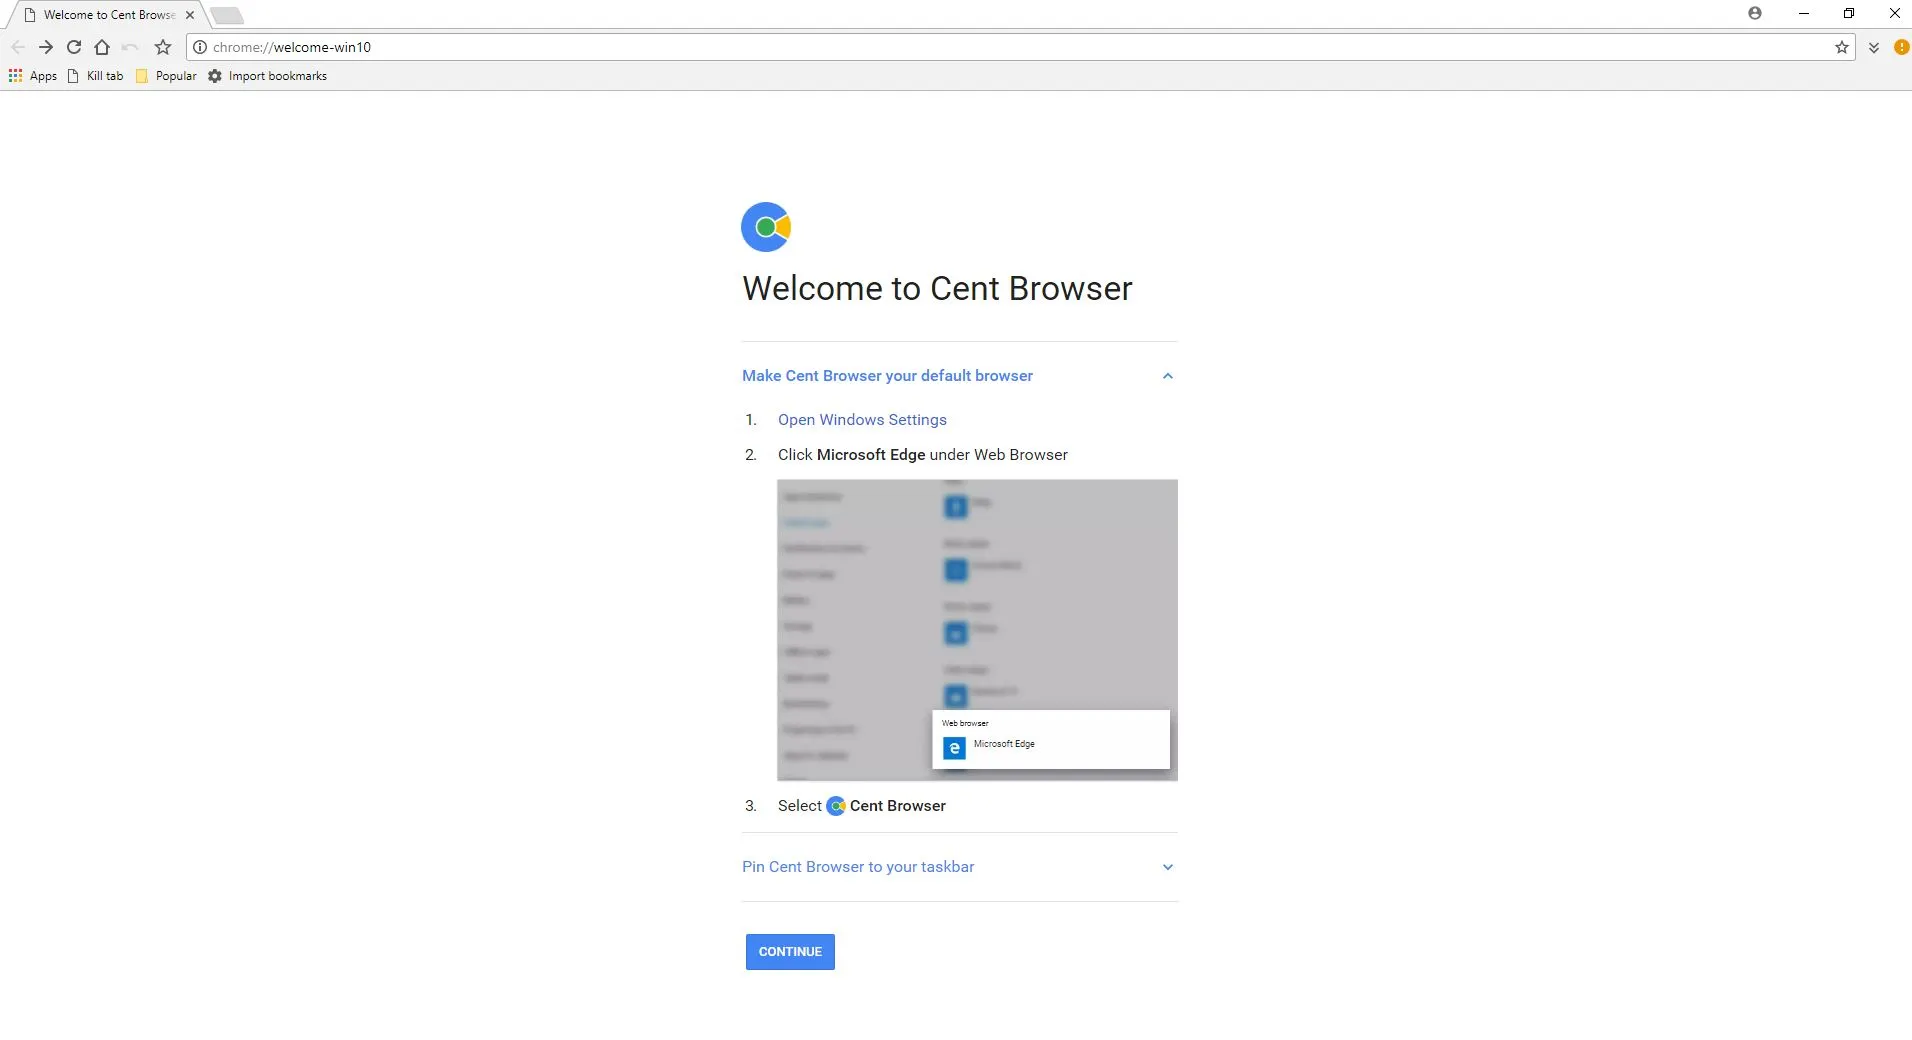Open the Popular bookmarks folder
Screen dimensions: 1912x1040
166,76
